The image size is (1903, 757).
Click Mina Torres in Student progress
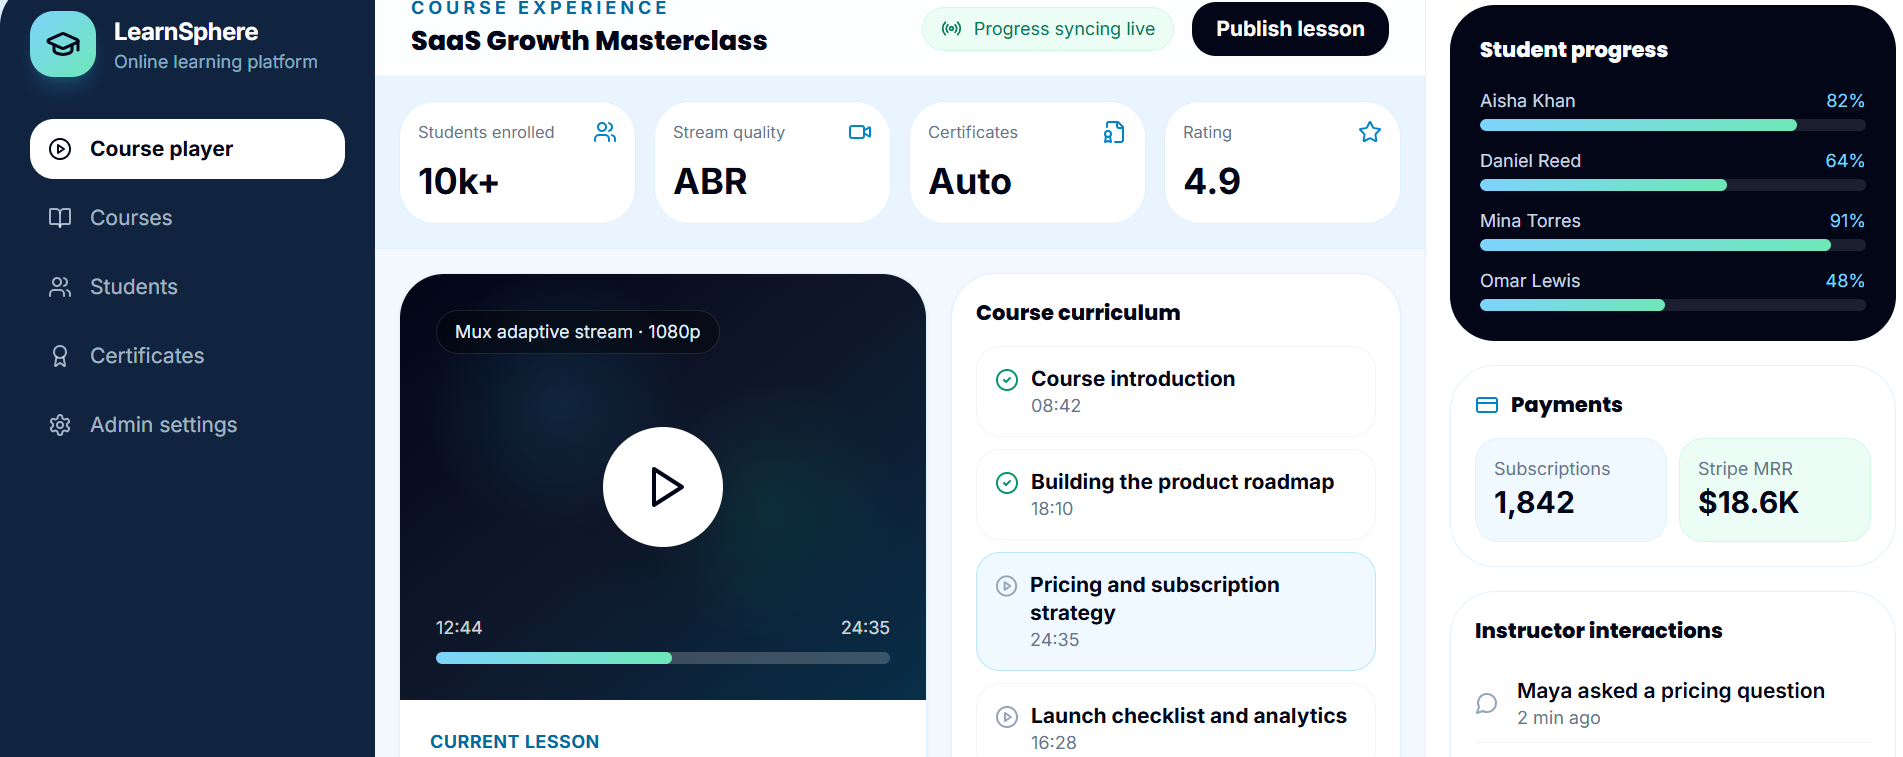1530,221
